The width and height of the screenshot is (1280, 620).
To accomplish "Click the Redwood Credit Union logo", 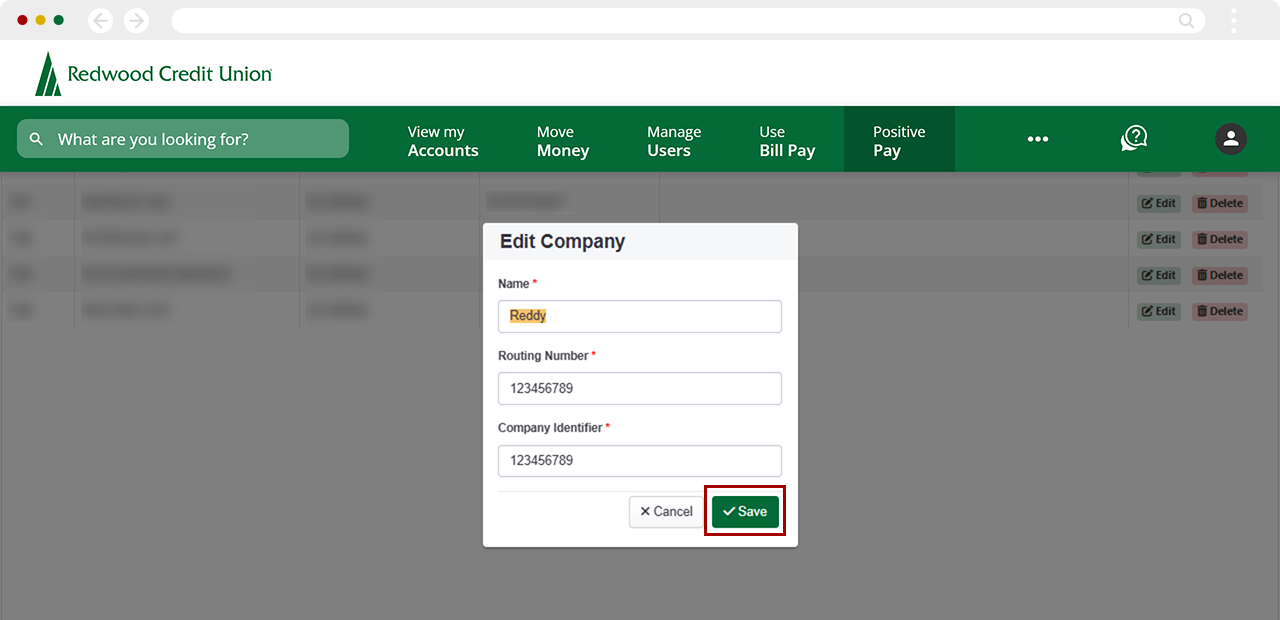I will point(153,74).
